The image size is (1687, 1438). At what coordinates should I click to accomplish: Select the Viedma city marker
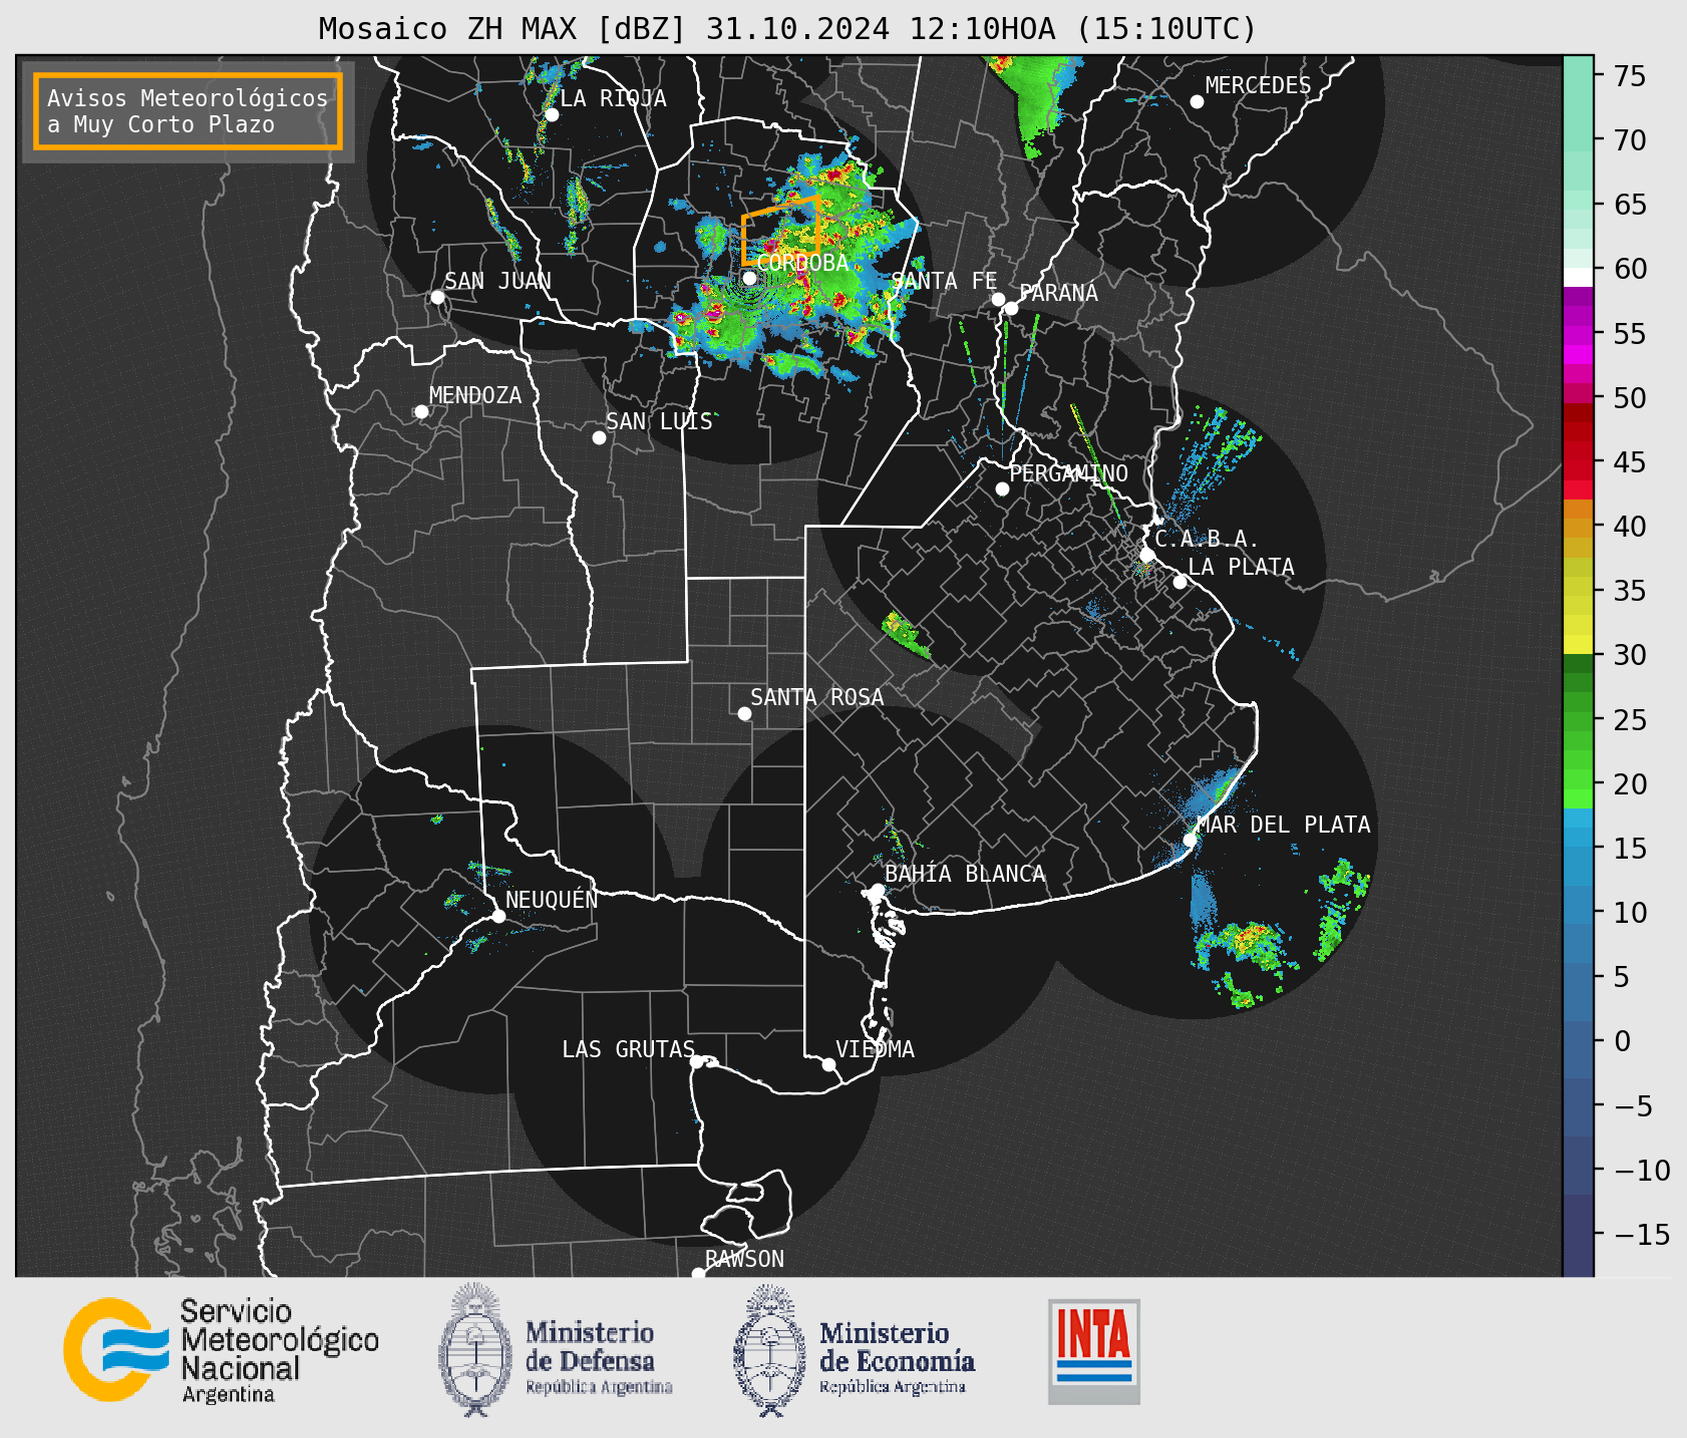pyautogui.click(x=829, y=1064)
